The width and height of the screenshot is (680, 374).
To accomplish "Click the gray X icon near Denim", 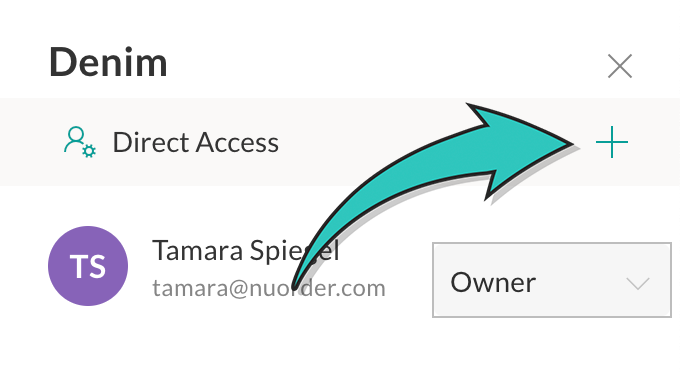I will [x=620, y=66].
